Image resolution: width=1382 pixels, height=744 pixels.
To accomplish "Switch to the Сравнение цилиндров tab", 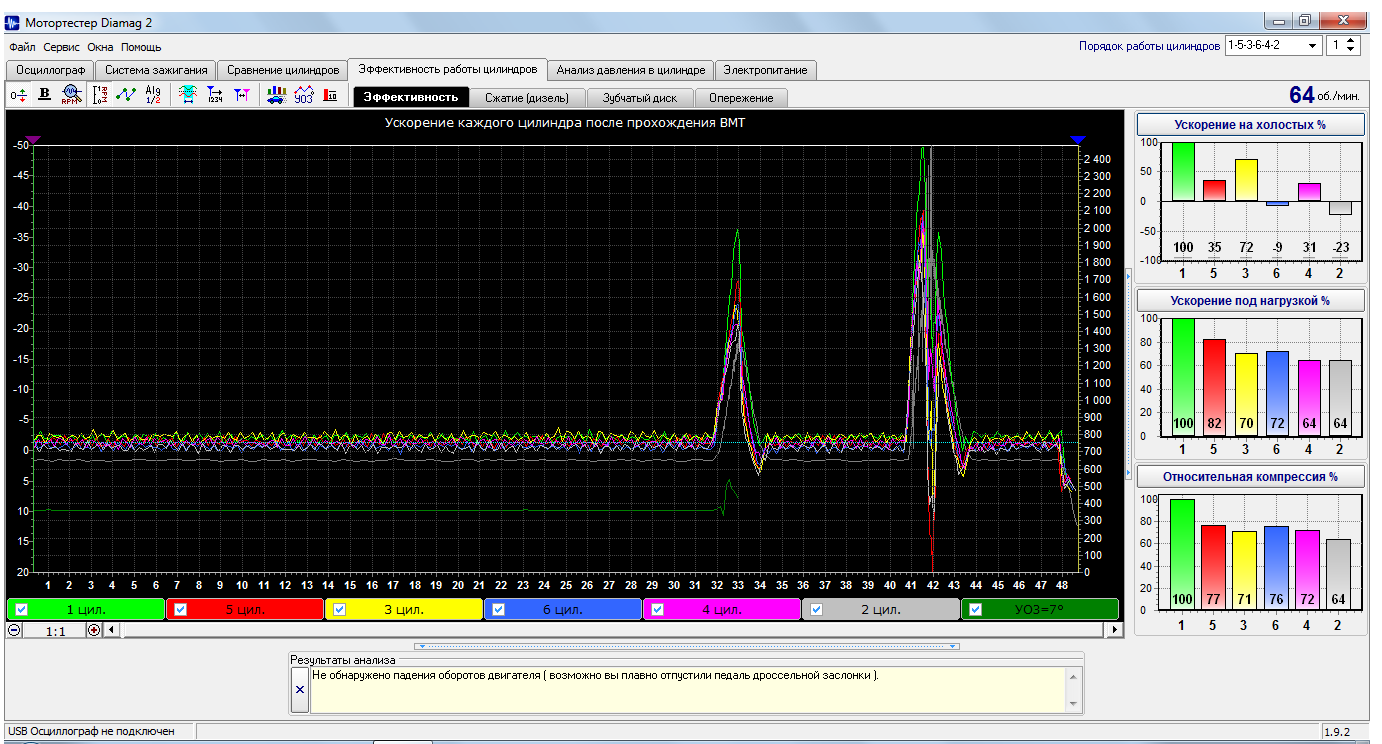I will (x=283, y=70).
